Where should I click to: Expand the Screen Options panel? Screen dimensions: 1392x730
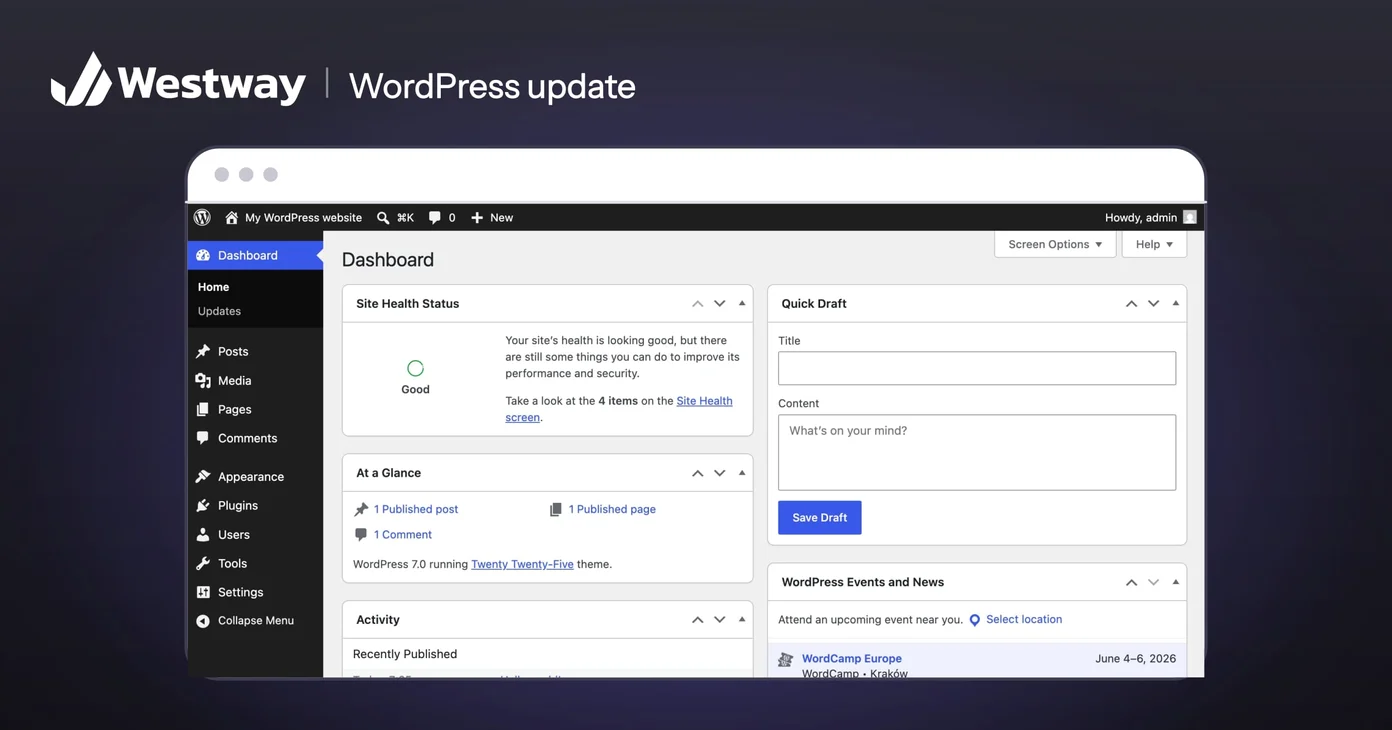[x=1055, y=244]
